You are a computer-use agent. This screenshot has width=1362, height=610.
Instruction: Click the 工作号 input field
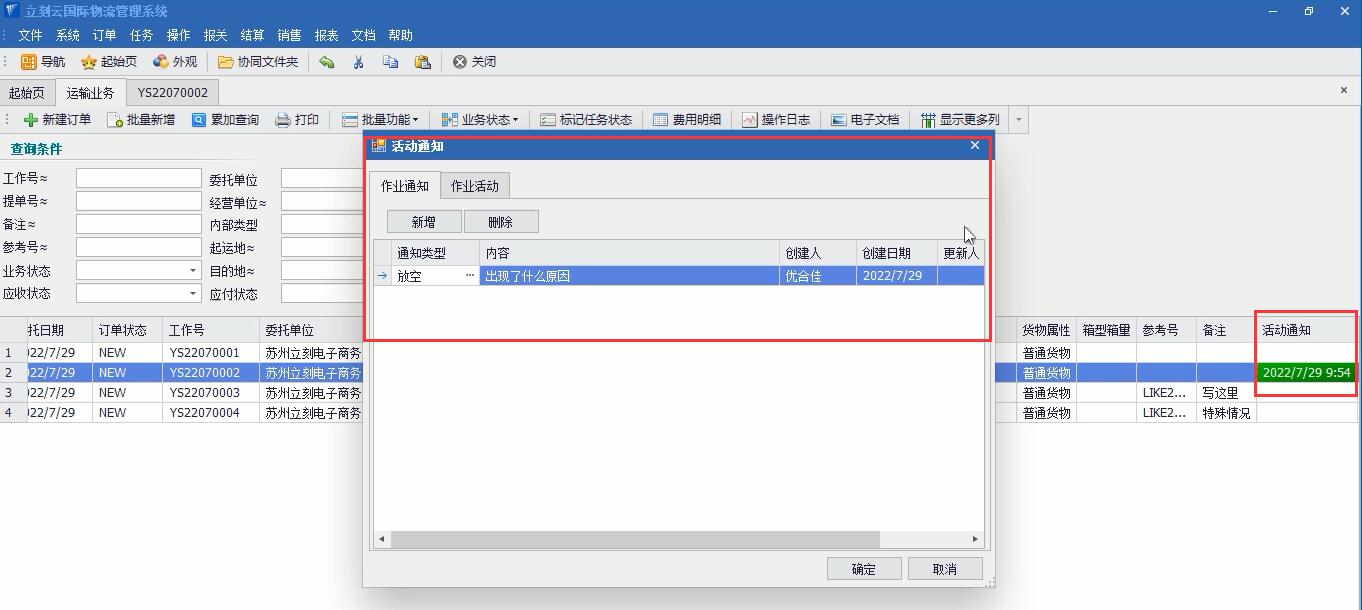pos(138,179)
